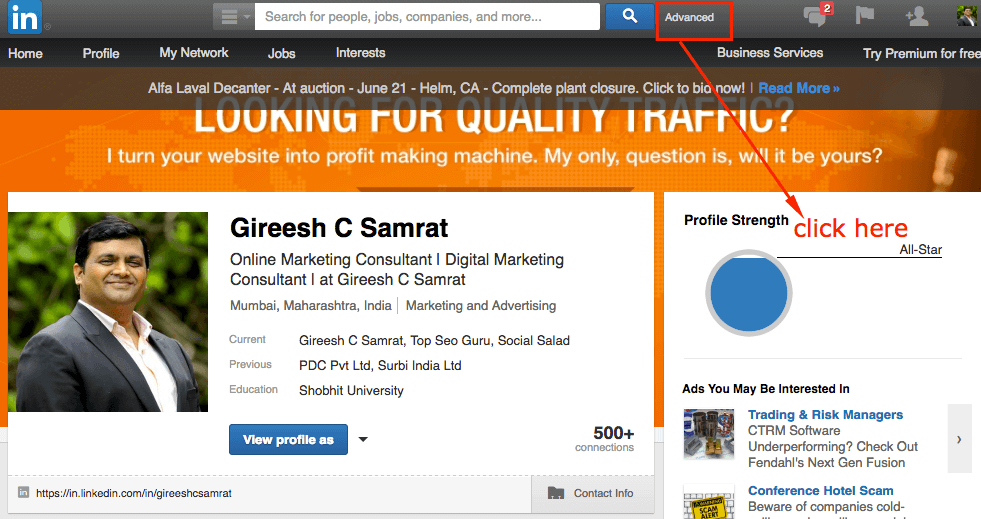Open the search category dropdown menu
Screen dimensions: 981x519
(233, 17)
